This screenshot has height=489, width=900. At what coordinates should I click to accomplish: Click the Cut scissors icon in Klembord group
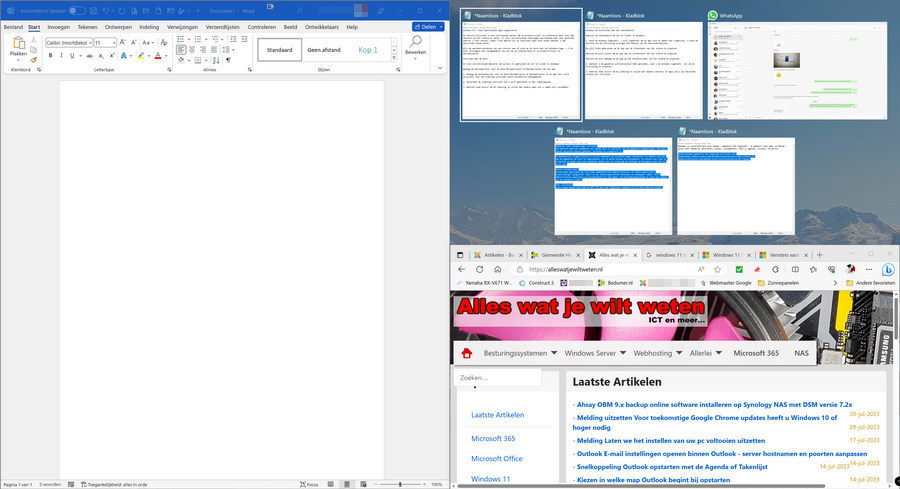coord(34,40)
